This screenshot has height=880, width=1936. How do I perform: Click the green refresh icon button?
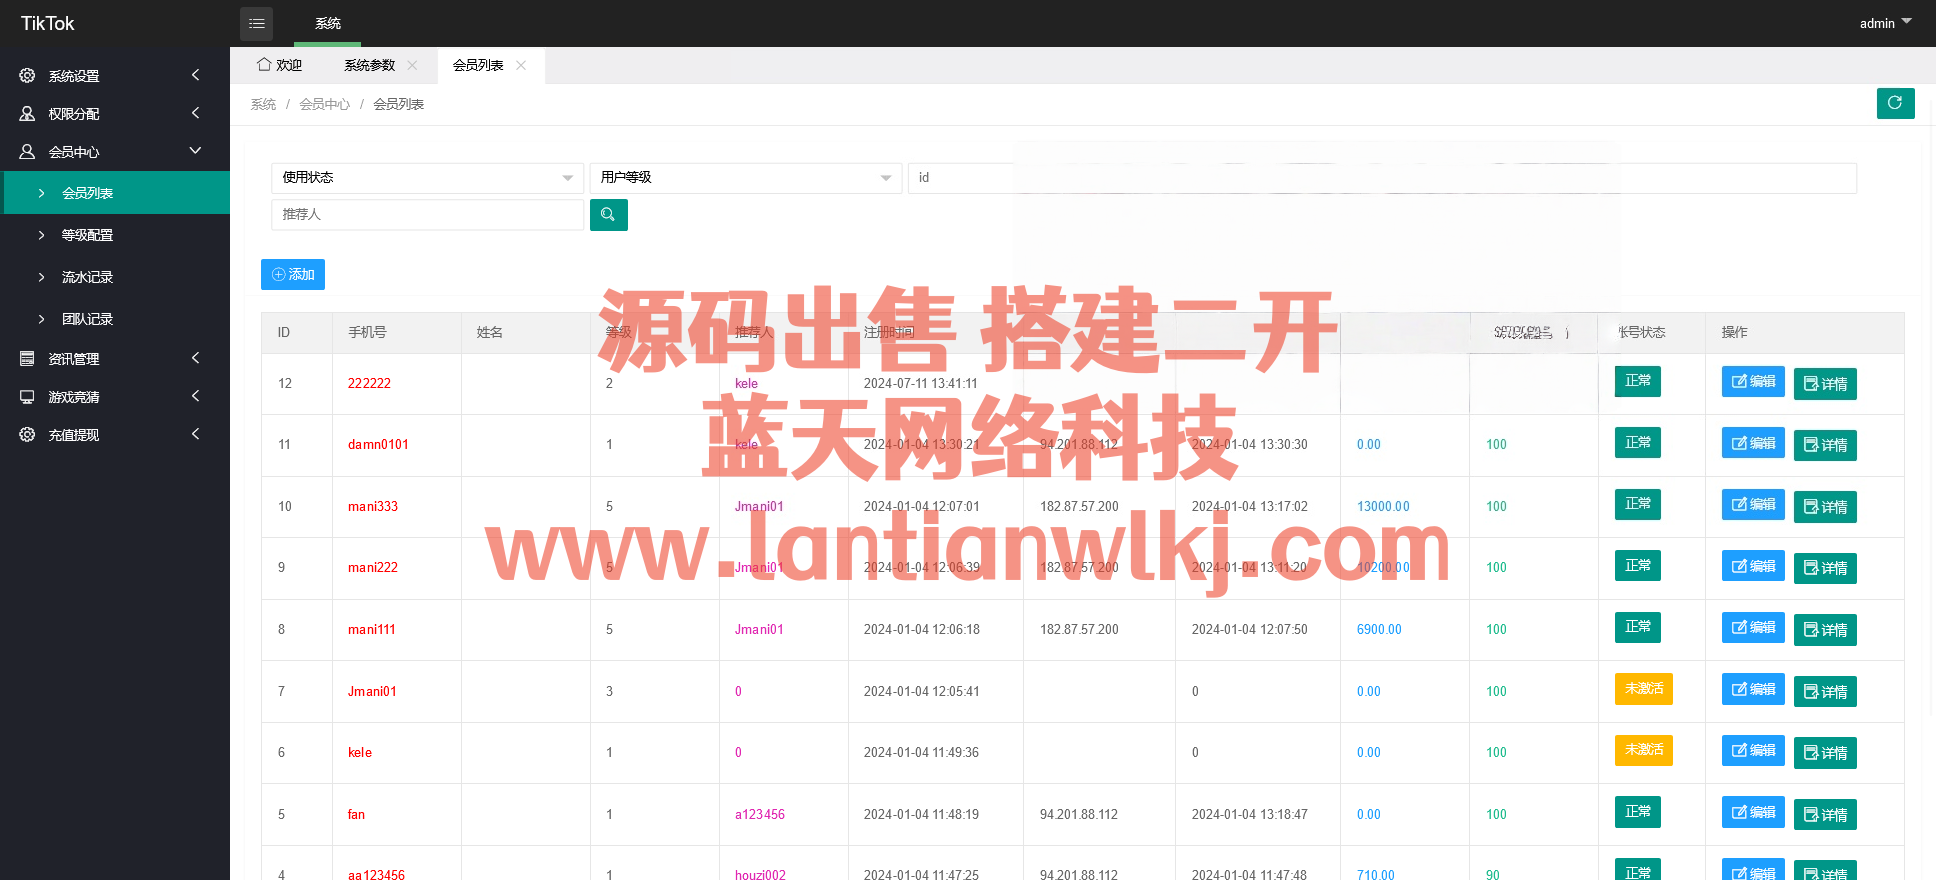click(x=1895, y=103)
